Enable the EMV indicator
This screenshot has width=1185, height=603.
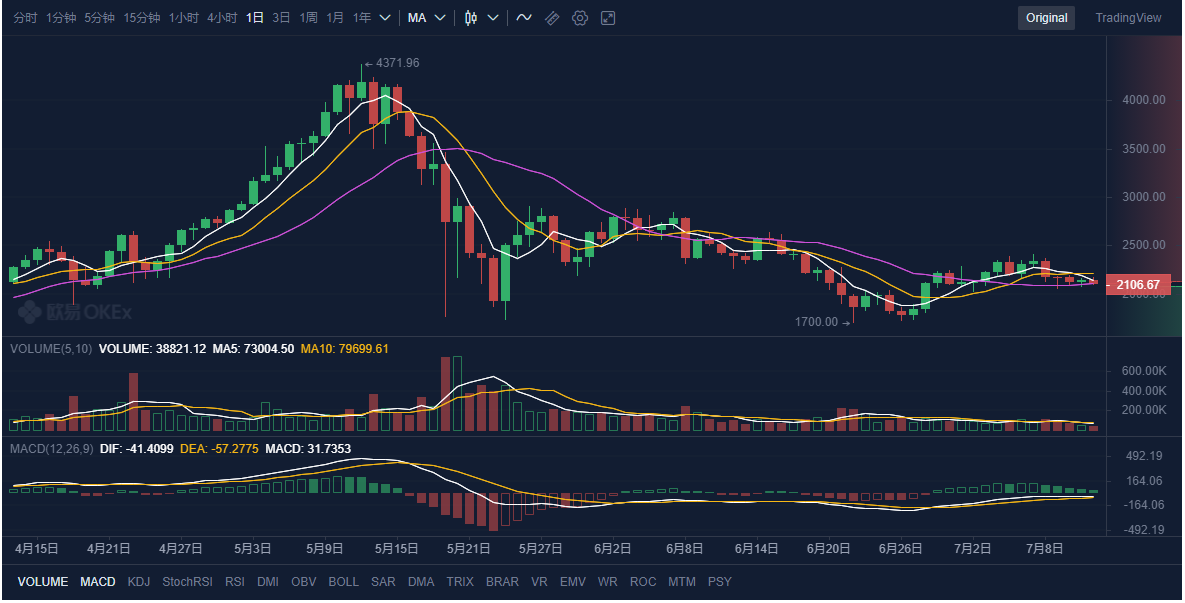[x=573, y=582]
